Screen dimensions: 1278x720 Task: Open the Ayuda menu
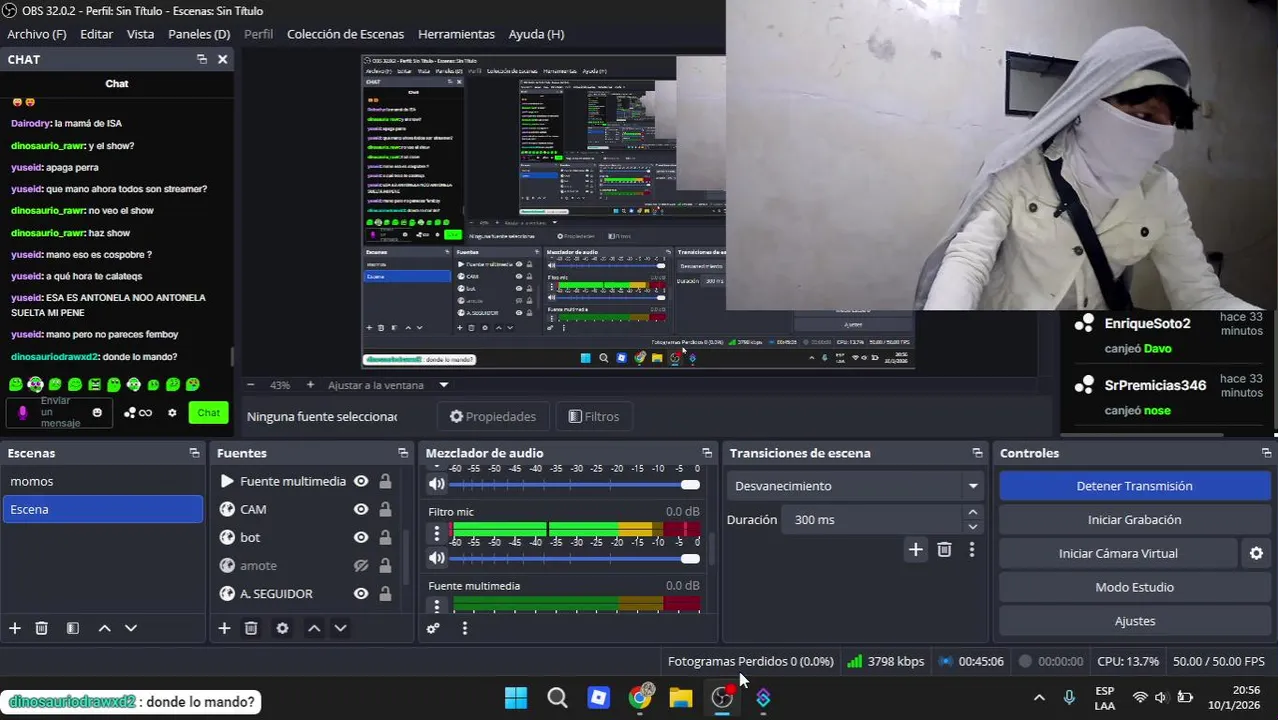click(536, 34)
